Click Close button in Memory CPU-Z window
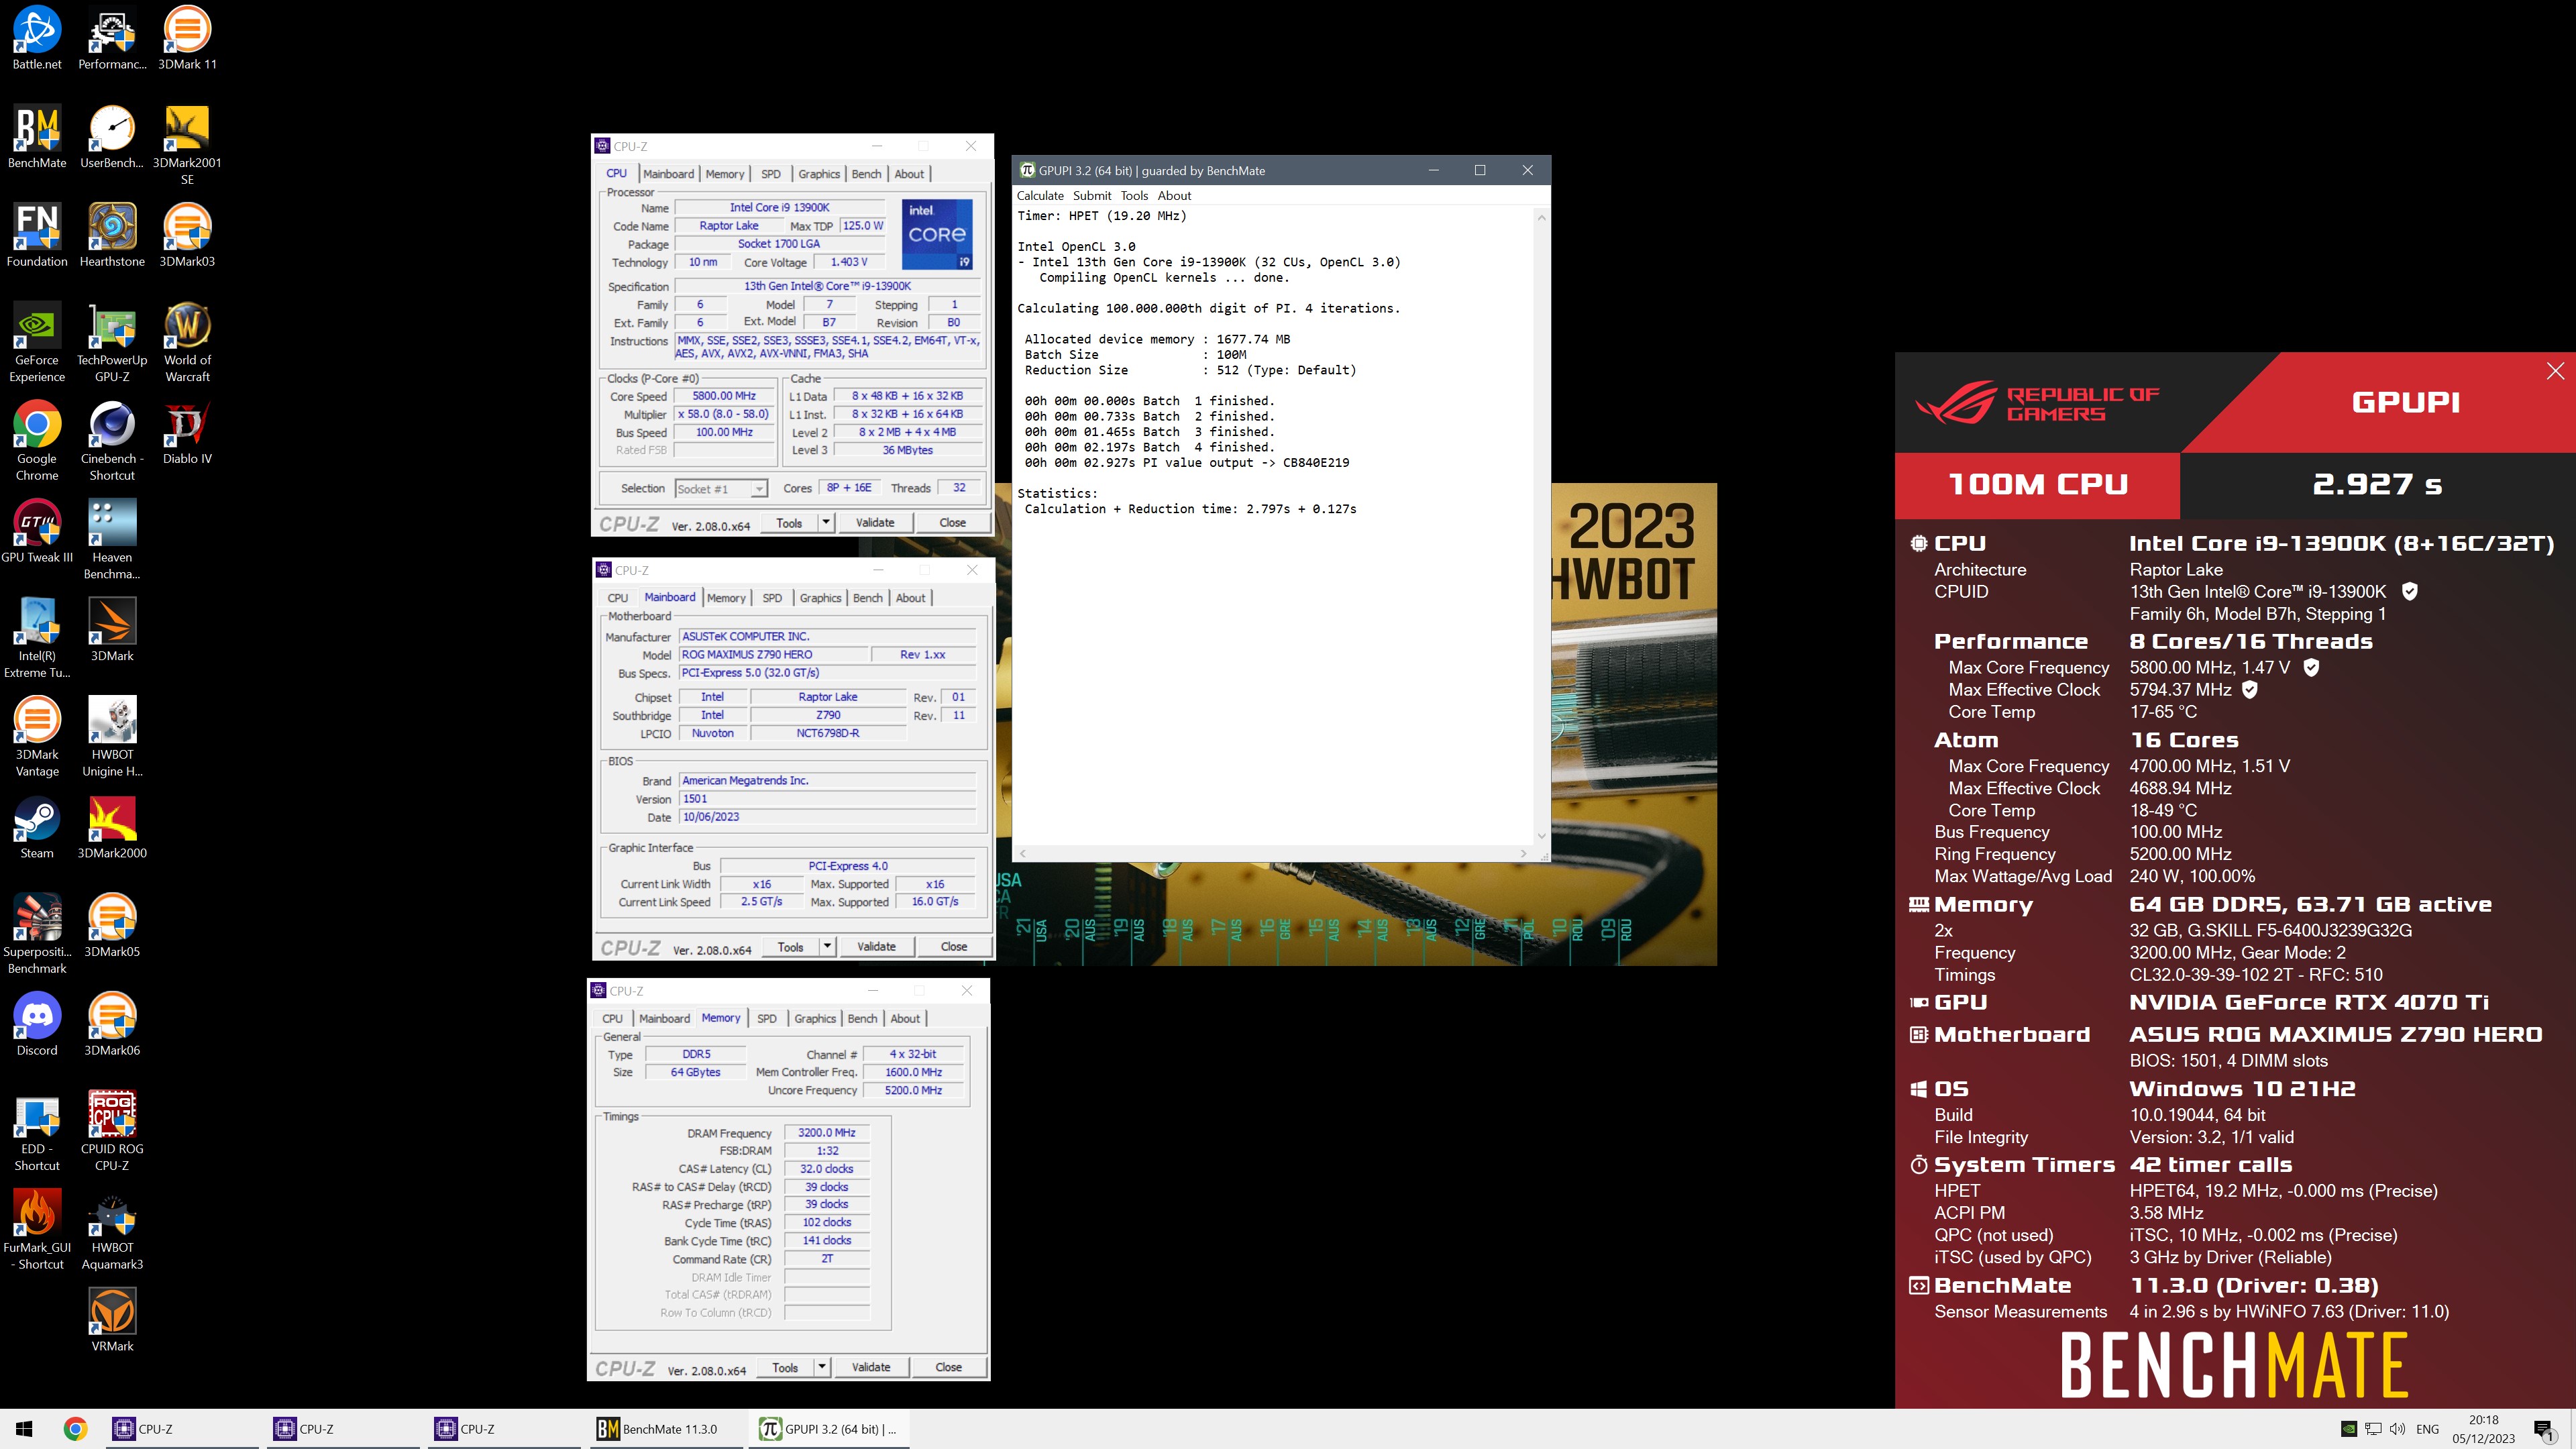Viewport: 2576px width, 1449px height. click(949, 1367)
